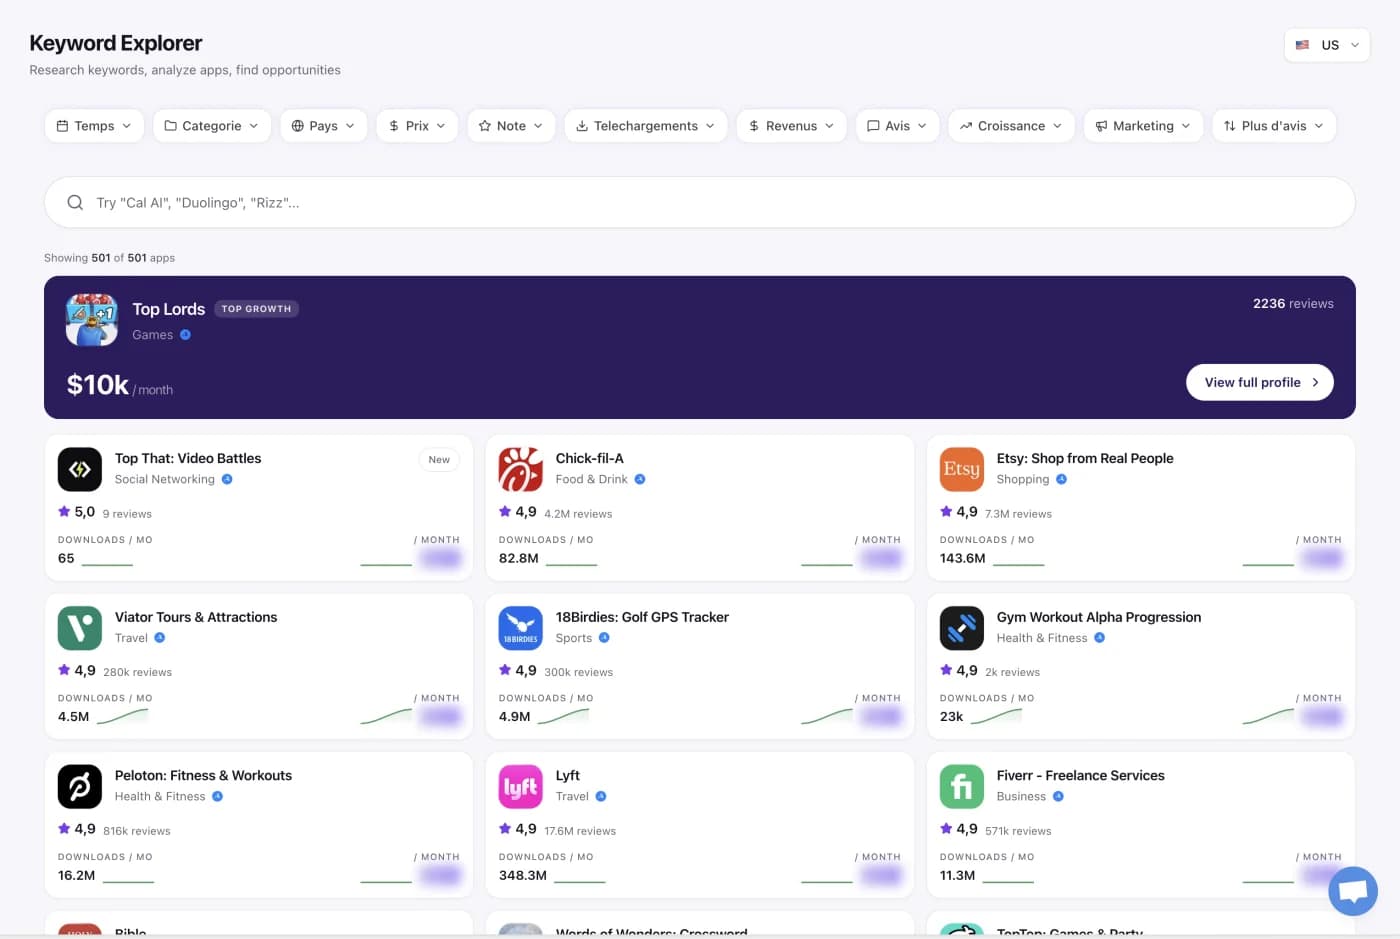Click the 16.2M downloads value
This screenshot has width=1400, height=939.
(77, 875)
